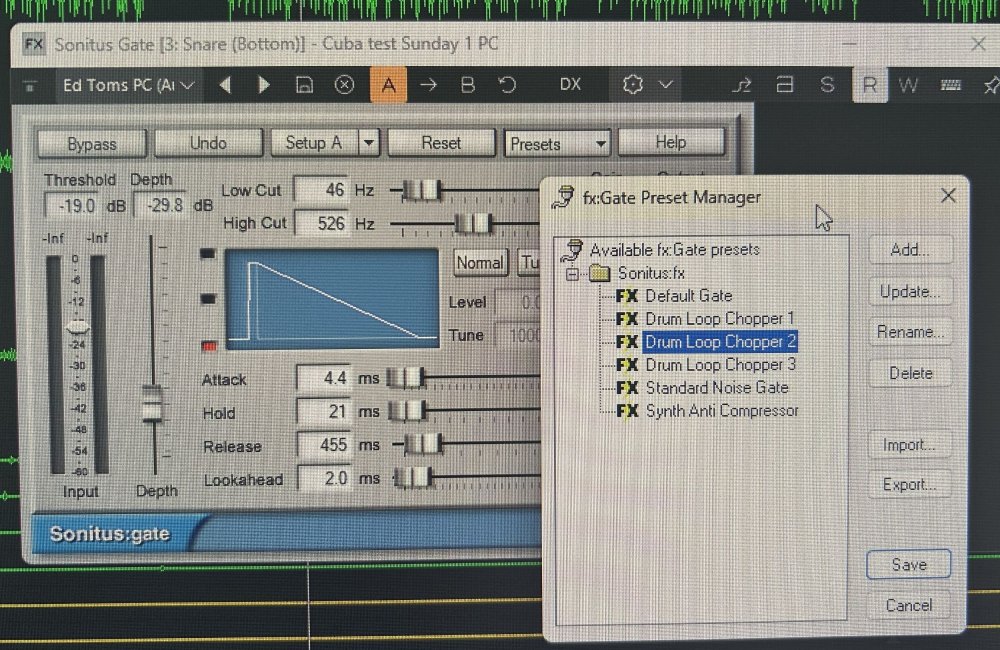The width and height of the screenshot is (1000, 650).
Task: Select the Standard Noise Gate preset
Action: 717,388
